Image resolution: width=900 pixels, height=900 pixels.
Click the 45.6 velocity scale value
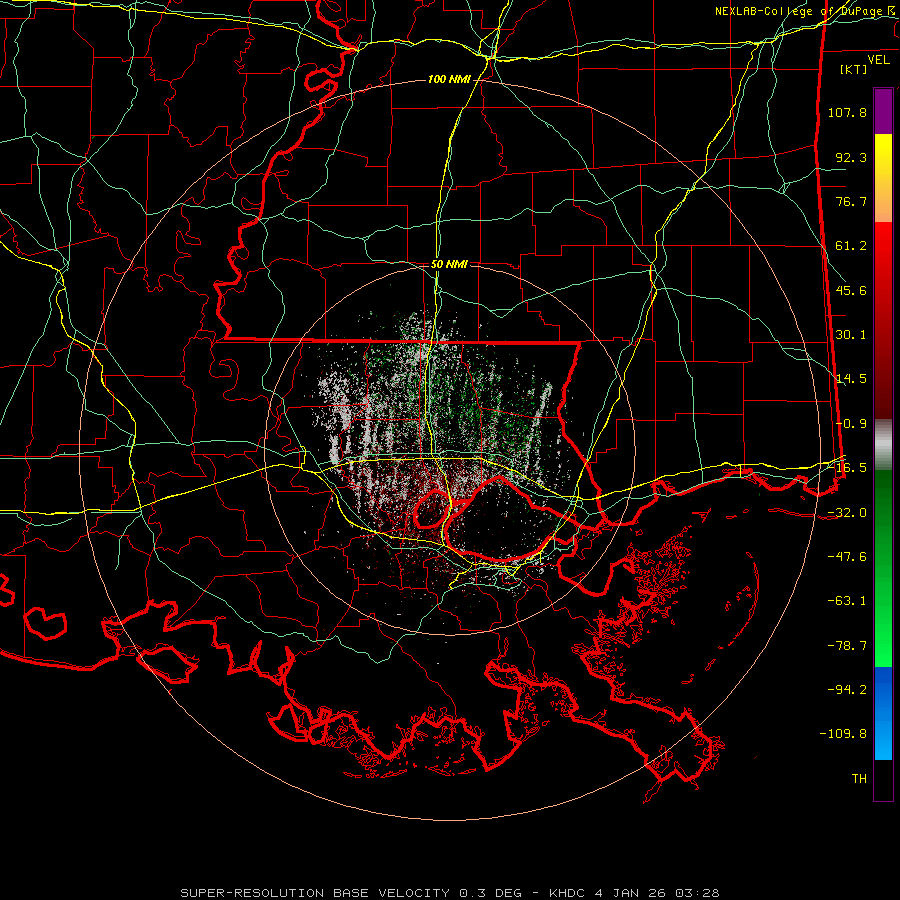(851, 290)
